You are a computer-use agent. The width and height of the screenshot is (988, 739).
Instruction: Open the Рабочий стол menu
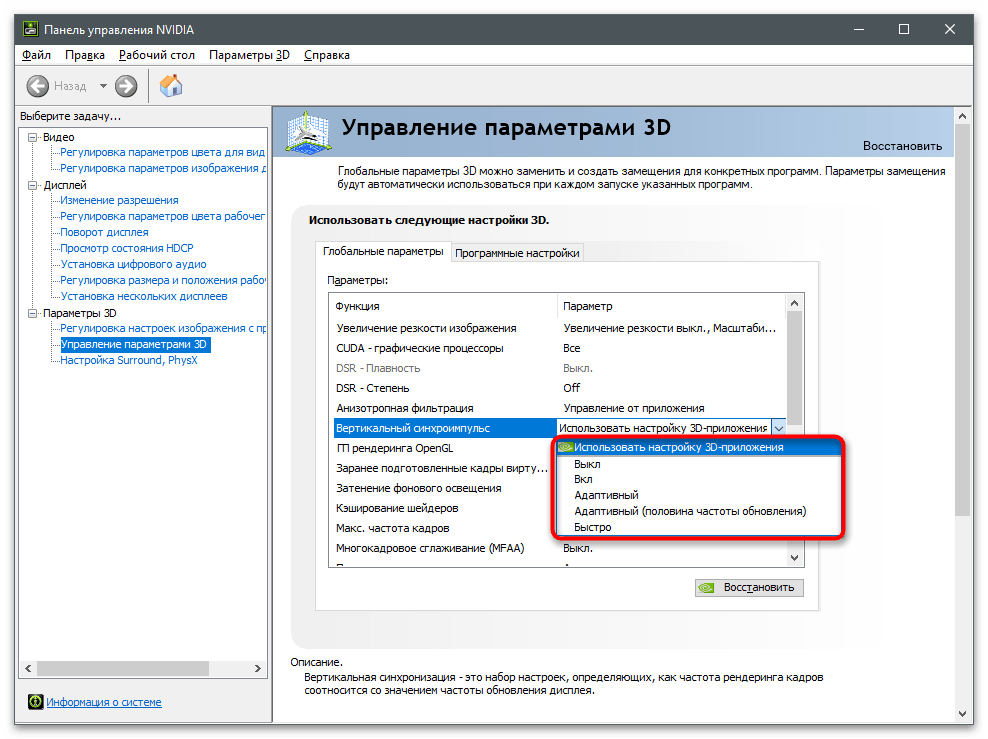pyautogui.click(x=157, y=55)
